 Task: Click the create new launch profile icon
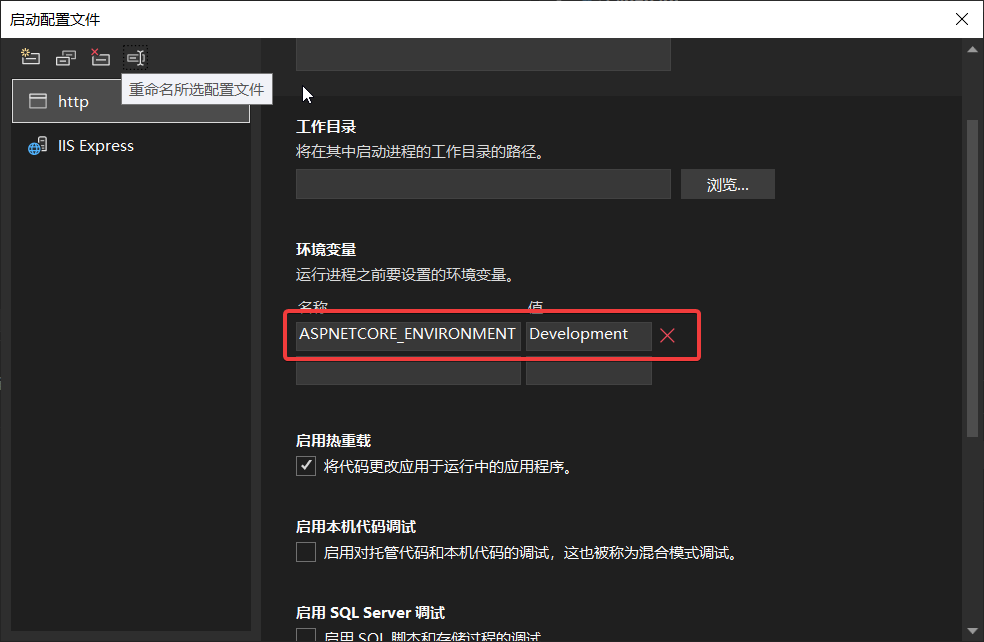[30, 57]
